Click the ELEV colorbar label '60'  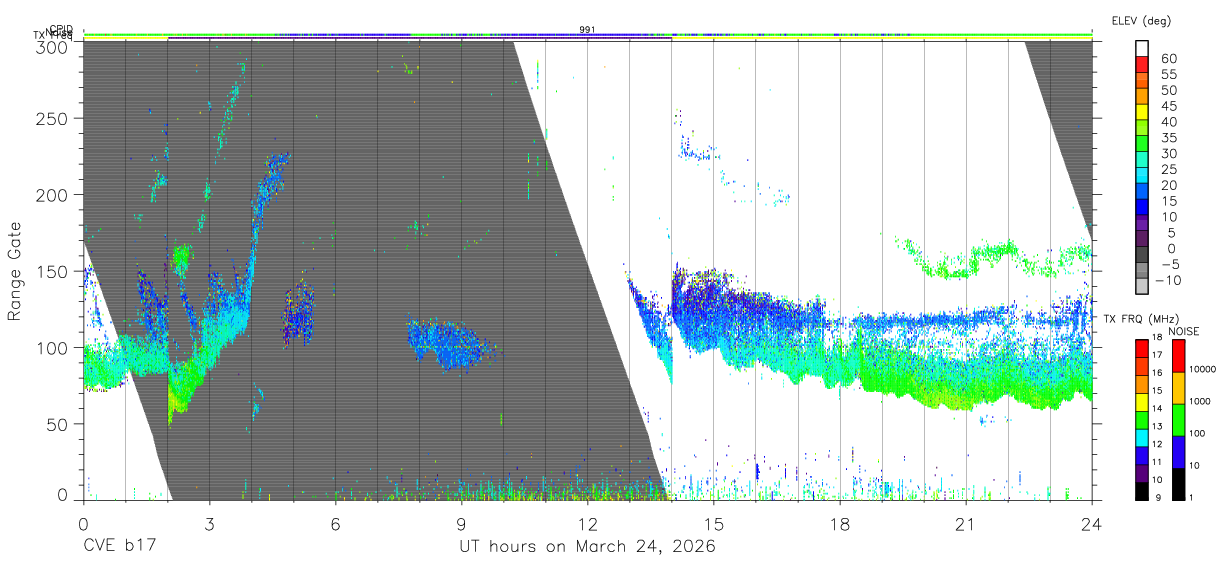tap(1169, 58)
